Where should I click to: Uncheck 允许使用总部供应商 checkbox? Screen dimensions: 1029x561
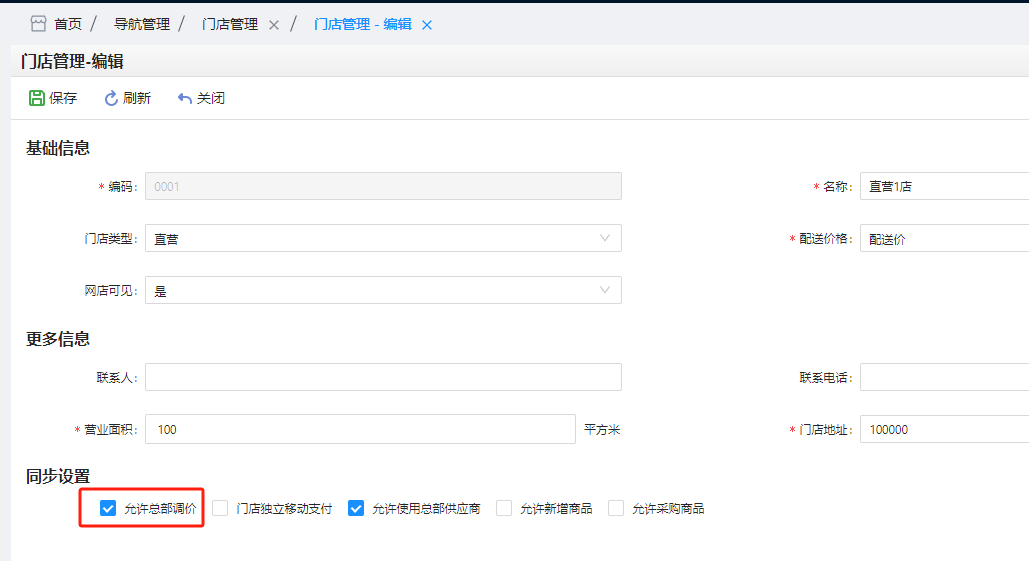[x=356, y=509]
